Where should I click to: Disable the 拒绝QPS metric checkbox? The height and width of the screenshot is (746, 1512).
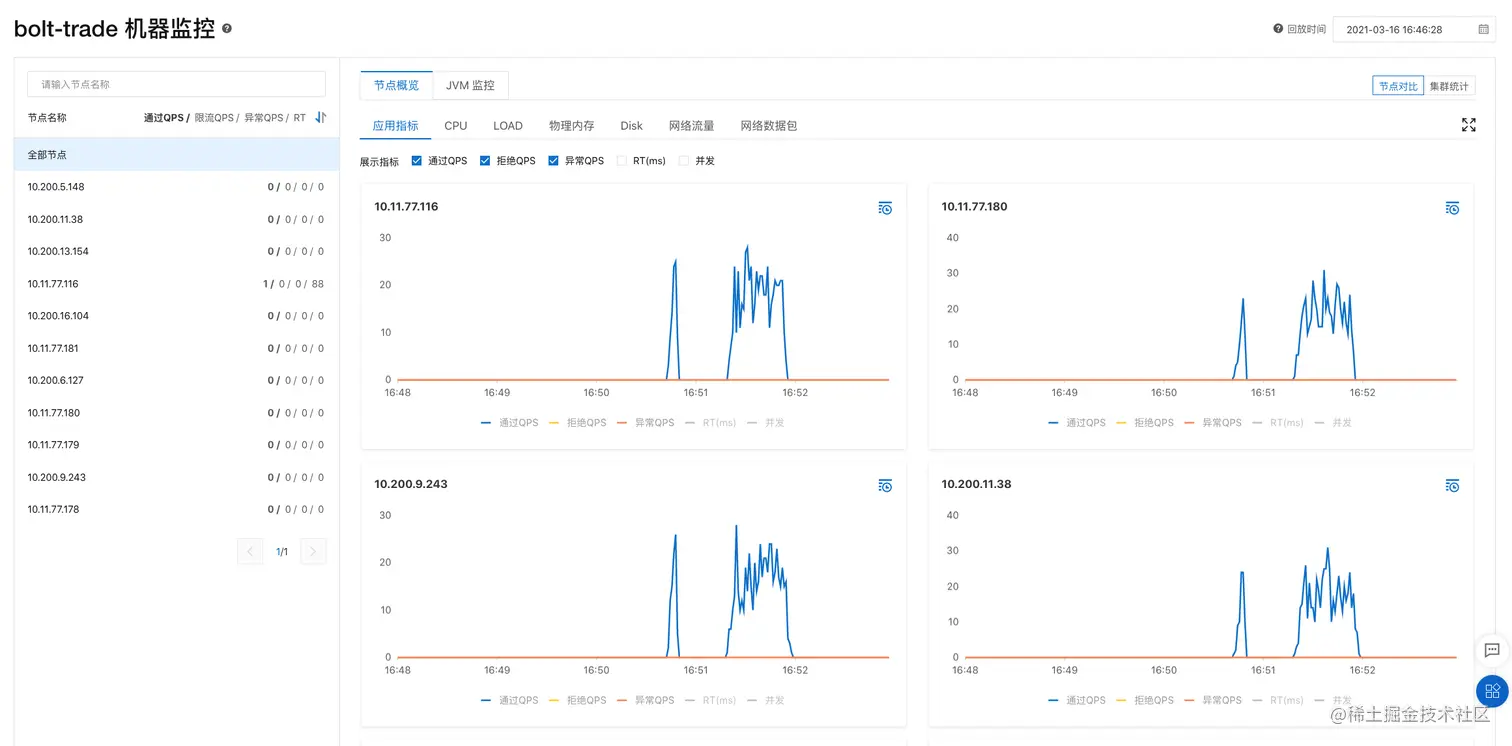coord(484,160)
